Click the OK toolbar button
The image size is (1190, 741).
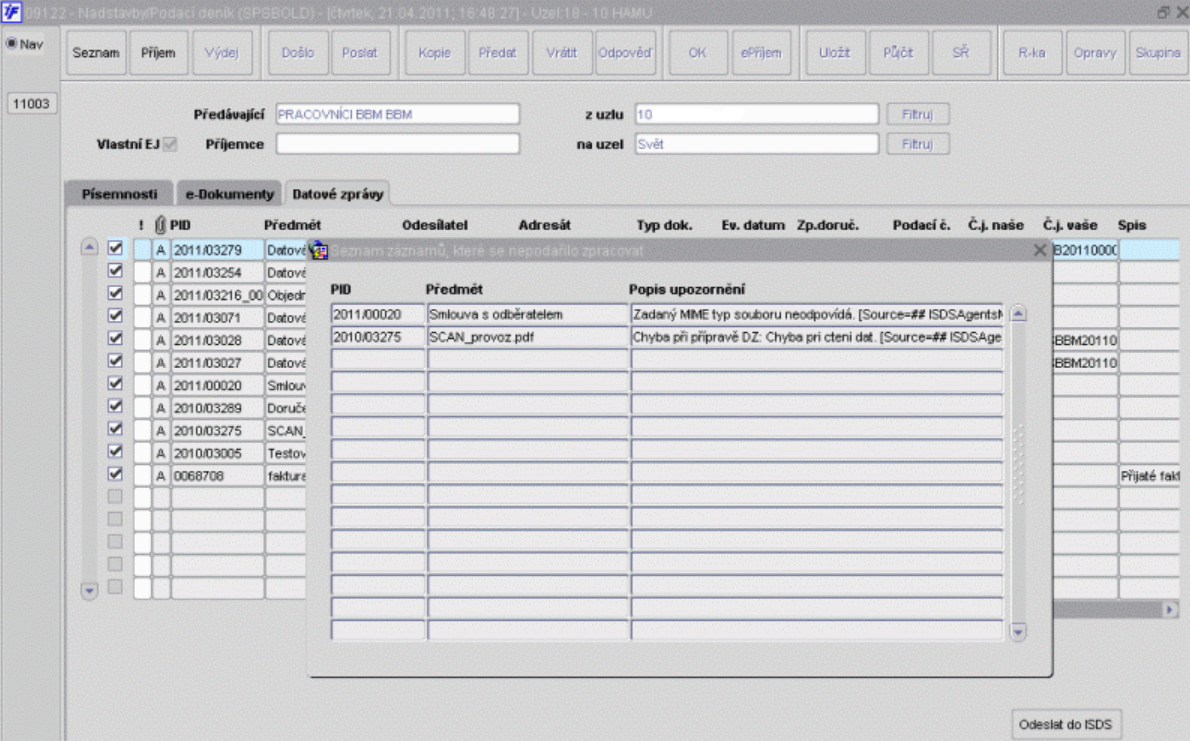click(697, 52)
